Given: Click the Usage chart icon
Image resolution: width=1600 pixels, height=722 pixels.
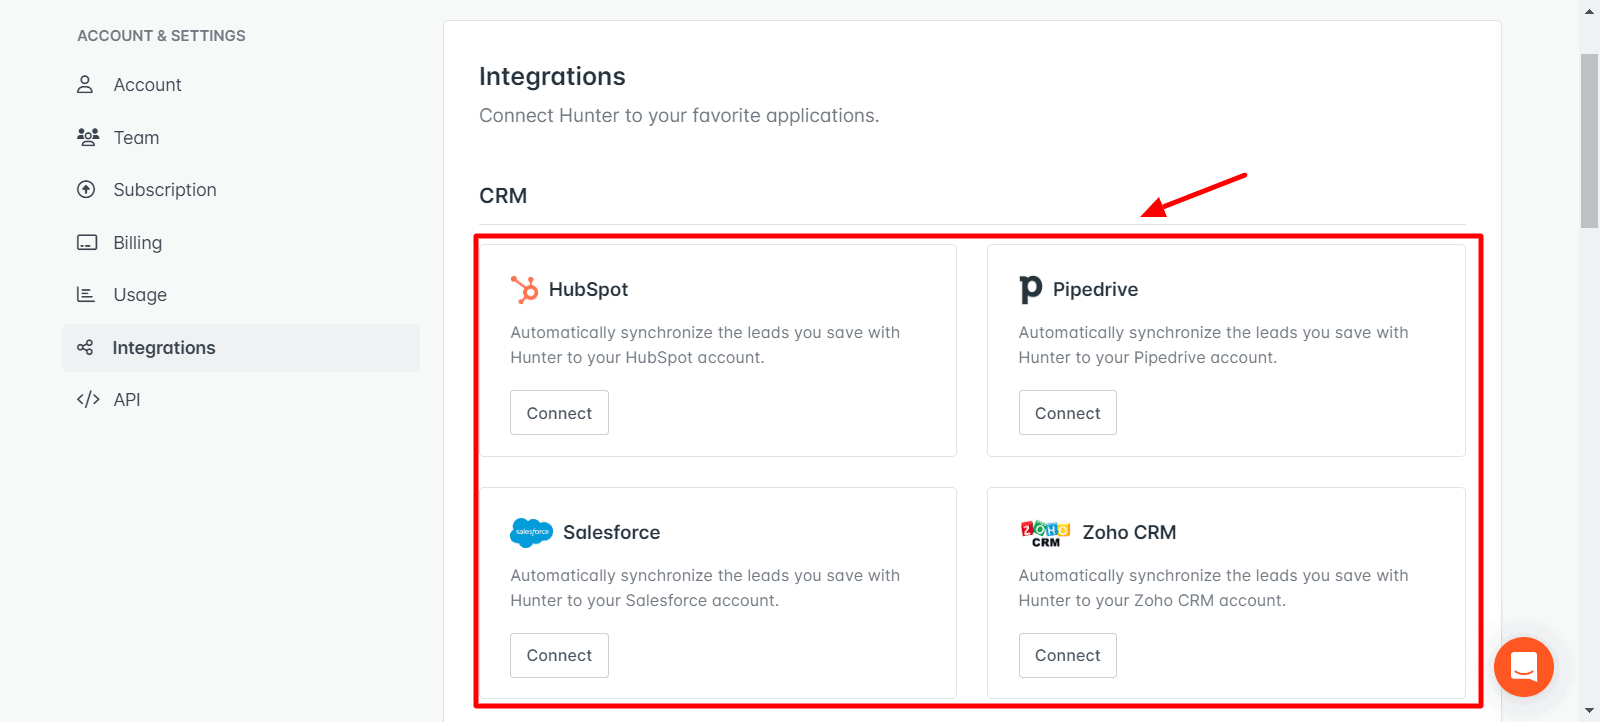Looking at the screenshot, I should coord(86,295).
